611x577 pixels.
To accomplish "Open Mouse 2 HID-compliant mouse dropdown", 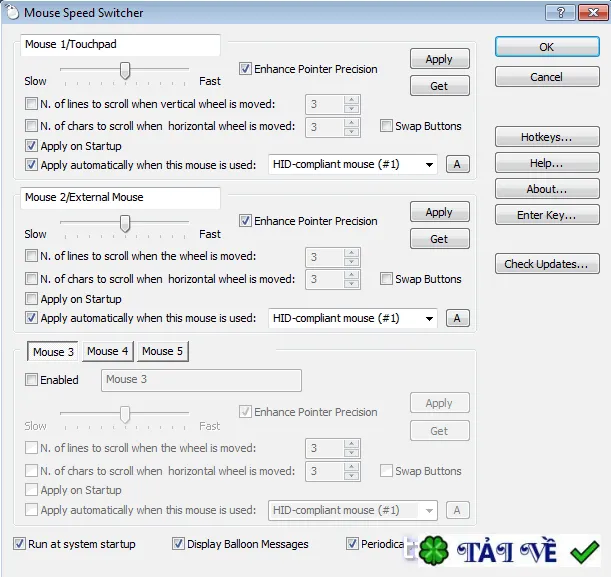I will coord(353,318).
